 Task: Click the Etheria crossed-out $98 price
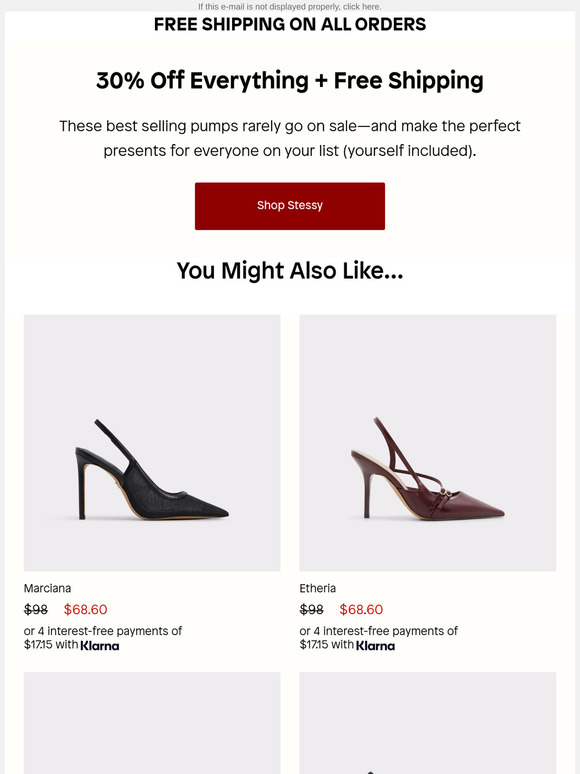tap(311, 610)
